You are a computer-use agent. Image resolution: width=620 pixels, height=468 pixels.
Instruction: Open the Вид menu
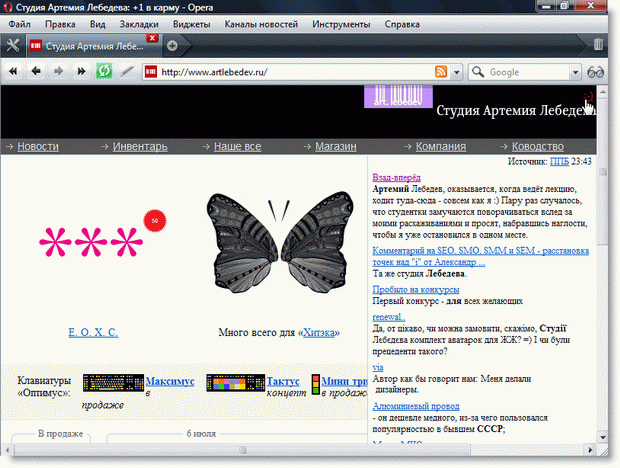click(x=97, y=24)
